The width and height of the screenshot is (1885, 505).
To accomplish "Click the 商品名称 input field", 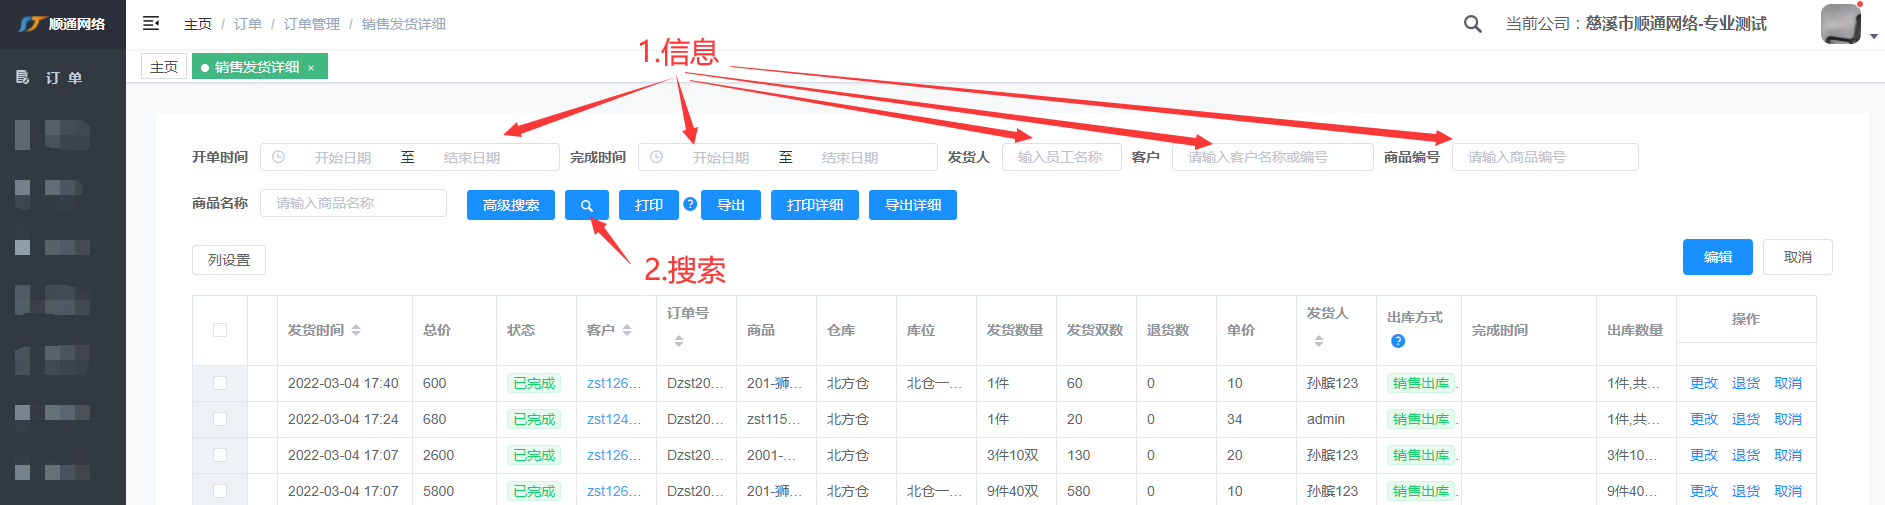I will [353, 203].
